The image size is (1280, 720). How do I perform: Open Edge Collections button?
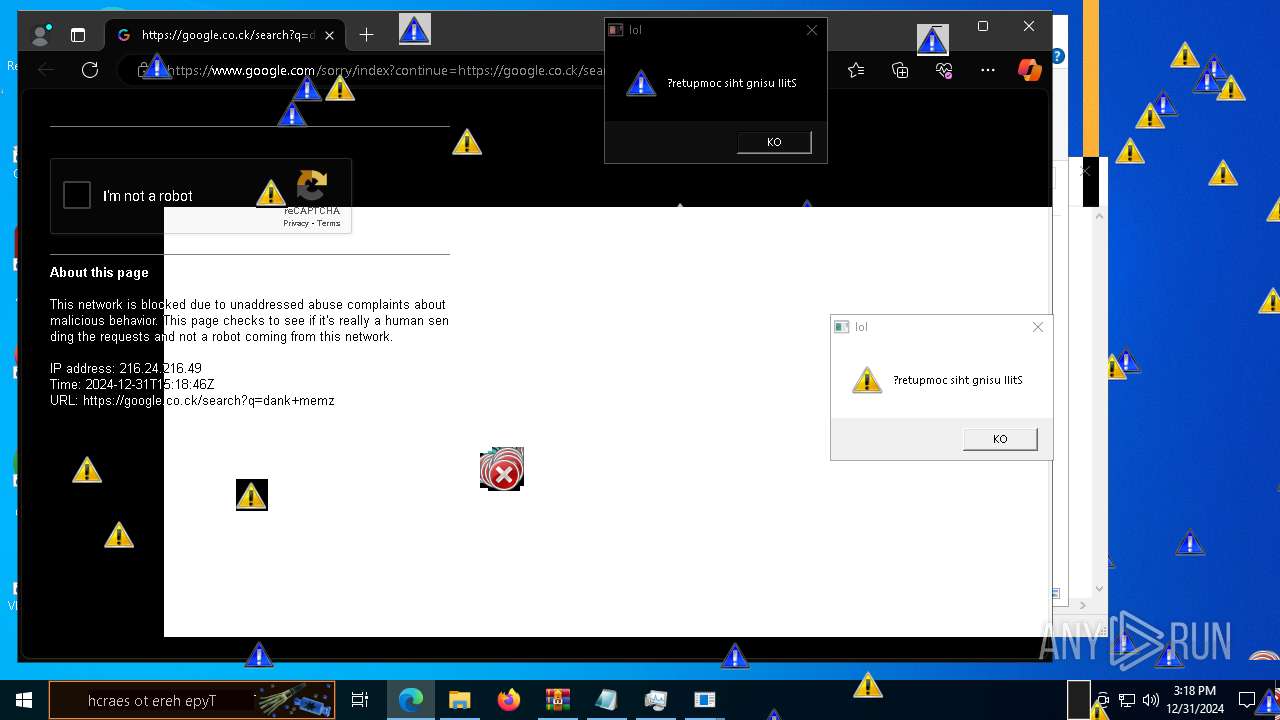coord(900,70)
